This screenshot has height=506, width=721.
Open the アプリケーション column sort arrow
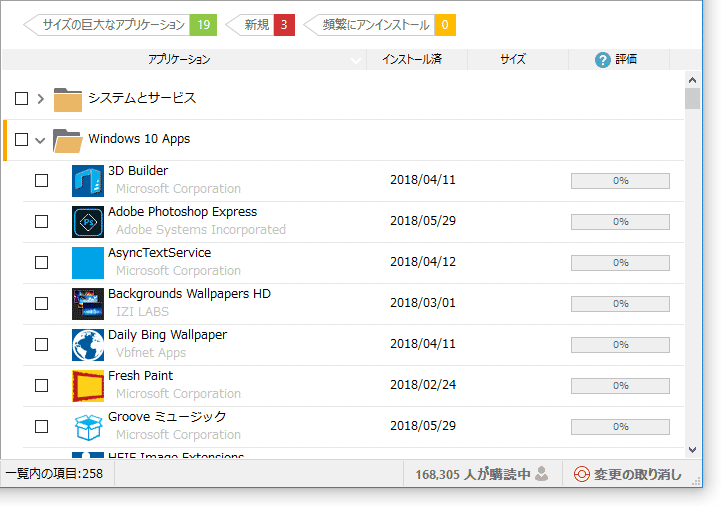click(x=355, y=60)
